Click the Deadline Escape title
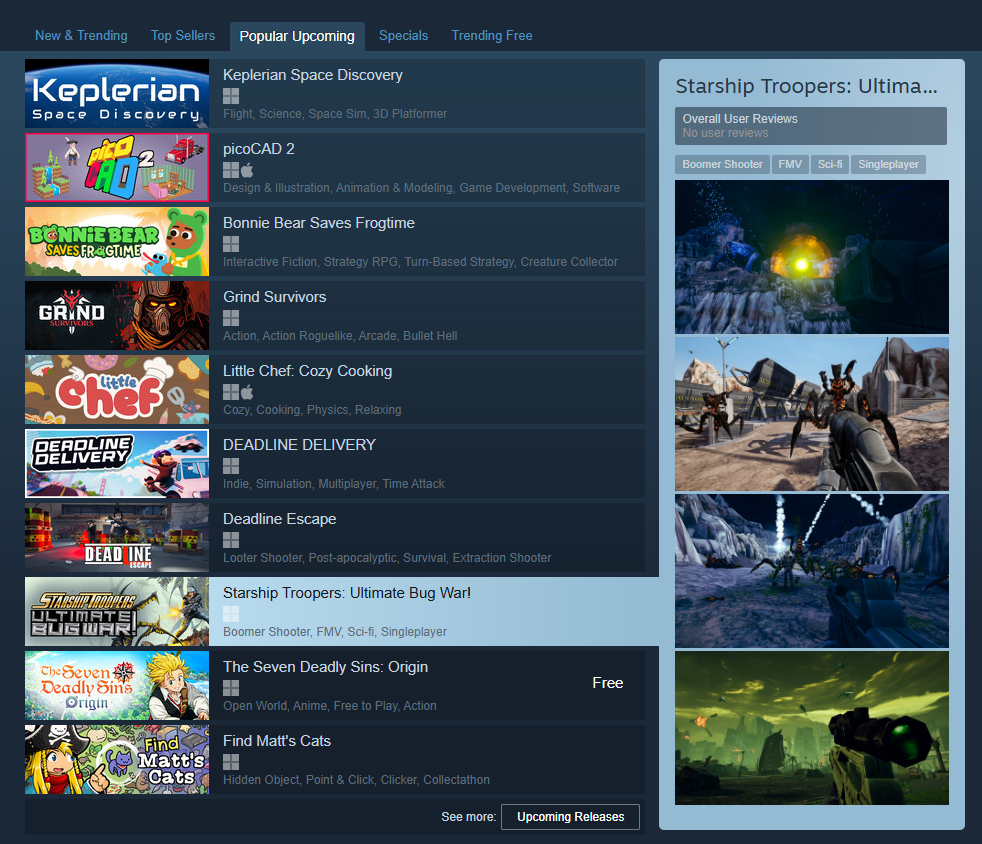The image size is (982, 844). click(x=279, y=519)
